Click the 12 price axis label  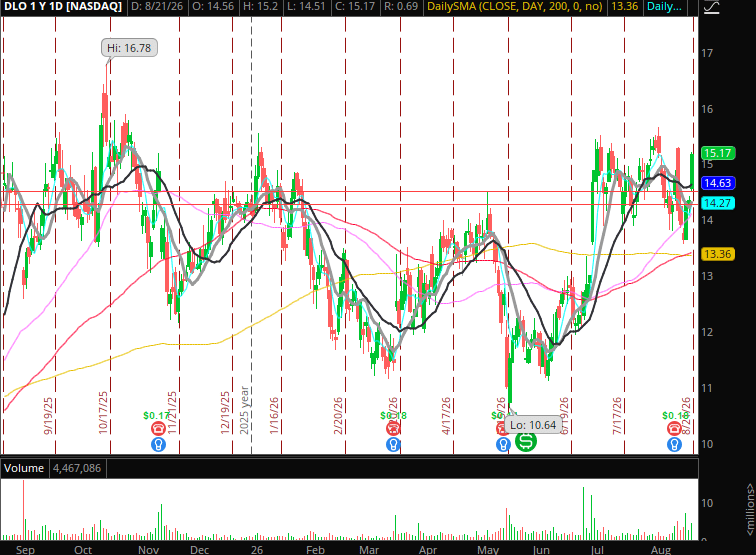(707, 332)
